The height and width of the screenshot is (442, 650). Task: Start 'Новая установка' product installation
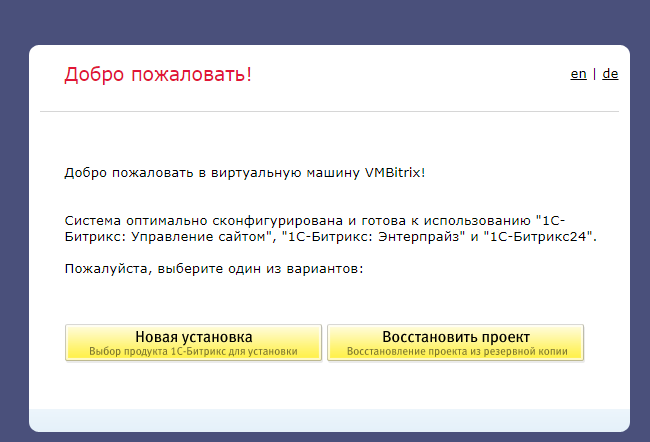tap(193, 342)
